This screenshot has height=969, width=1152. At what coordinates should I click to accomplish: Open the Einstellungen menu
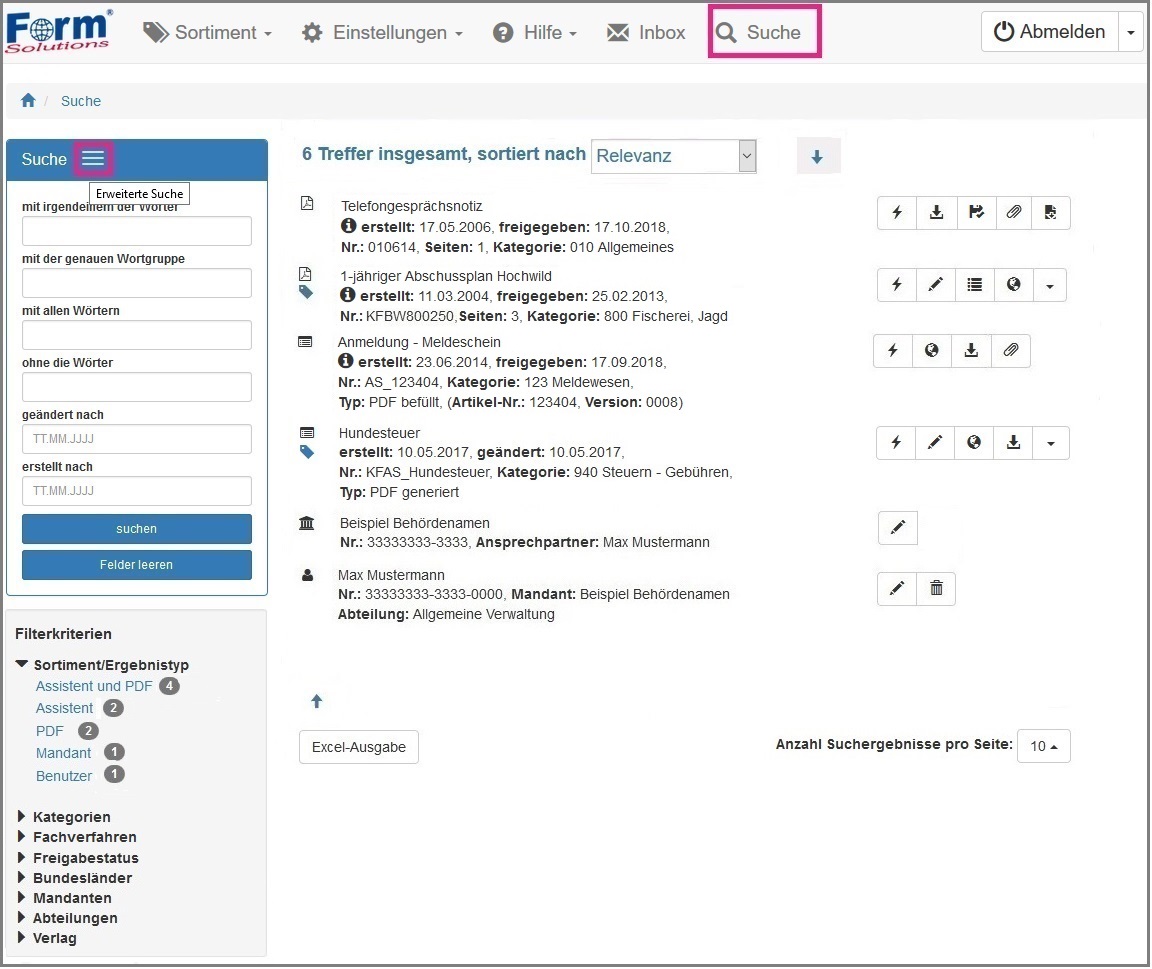383,33
